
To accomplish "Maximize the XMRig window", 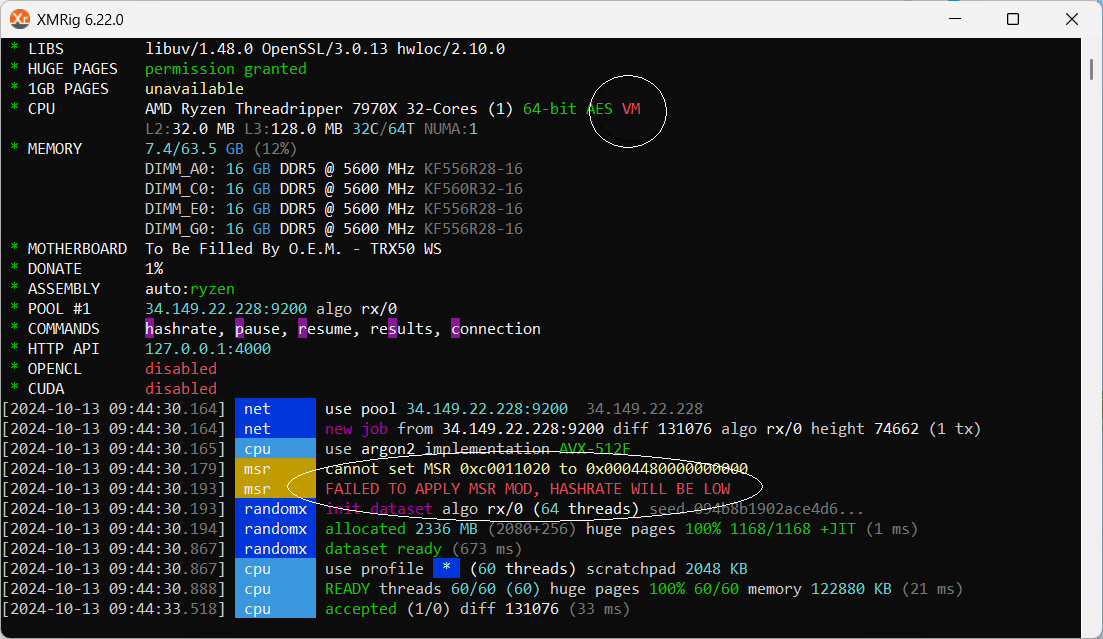I will pyautogui.click(x=1013, y=19).
